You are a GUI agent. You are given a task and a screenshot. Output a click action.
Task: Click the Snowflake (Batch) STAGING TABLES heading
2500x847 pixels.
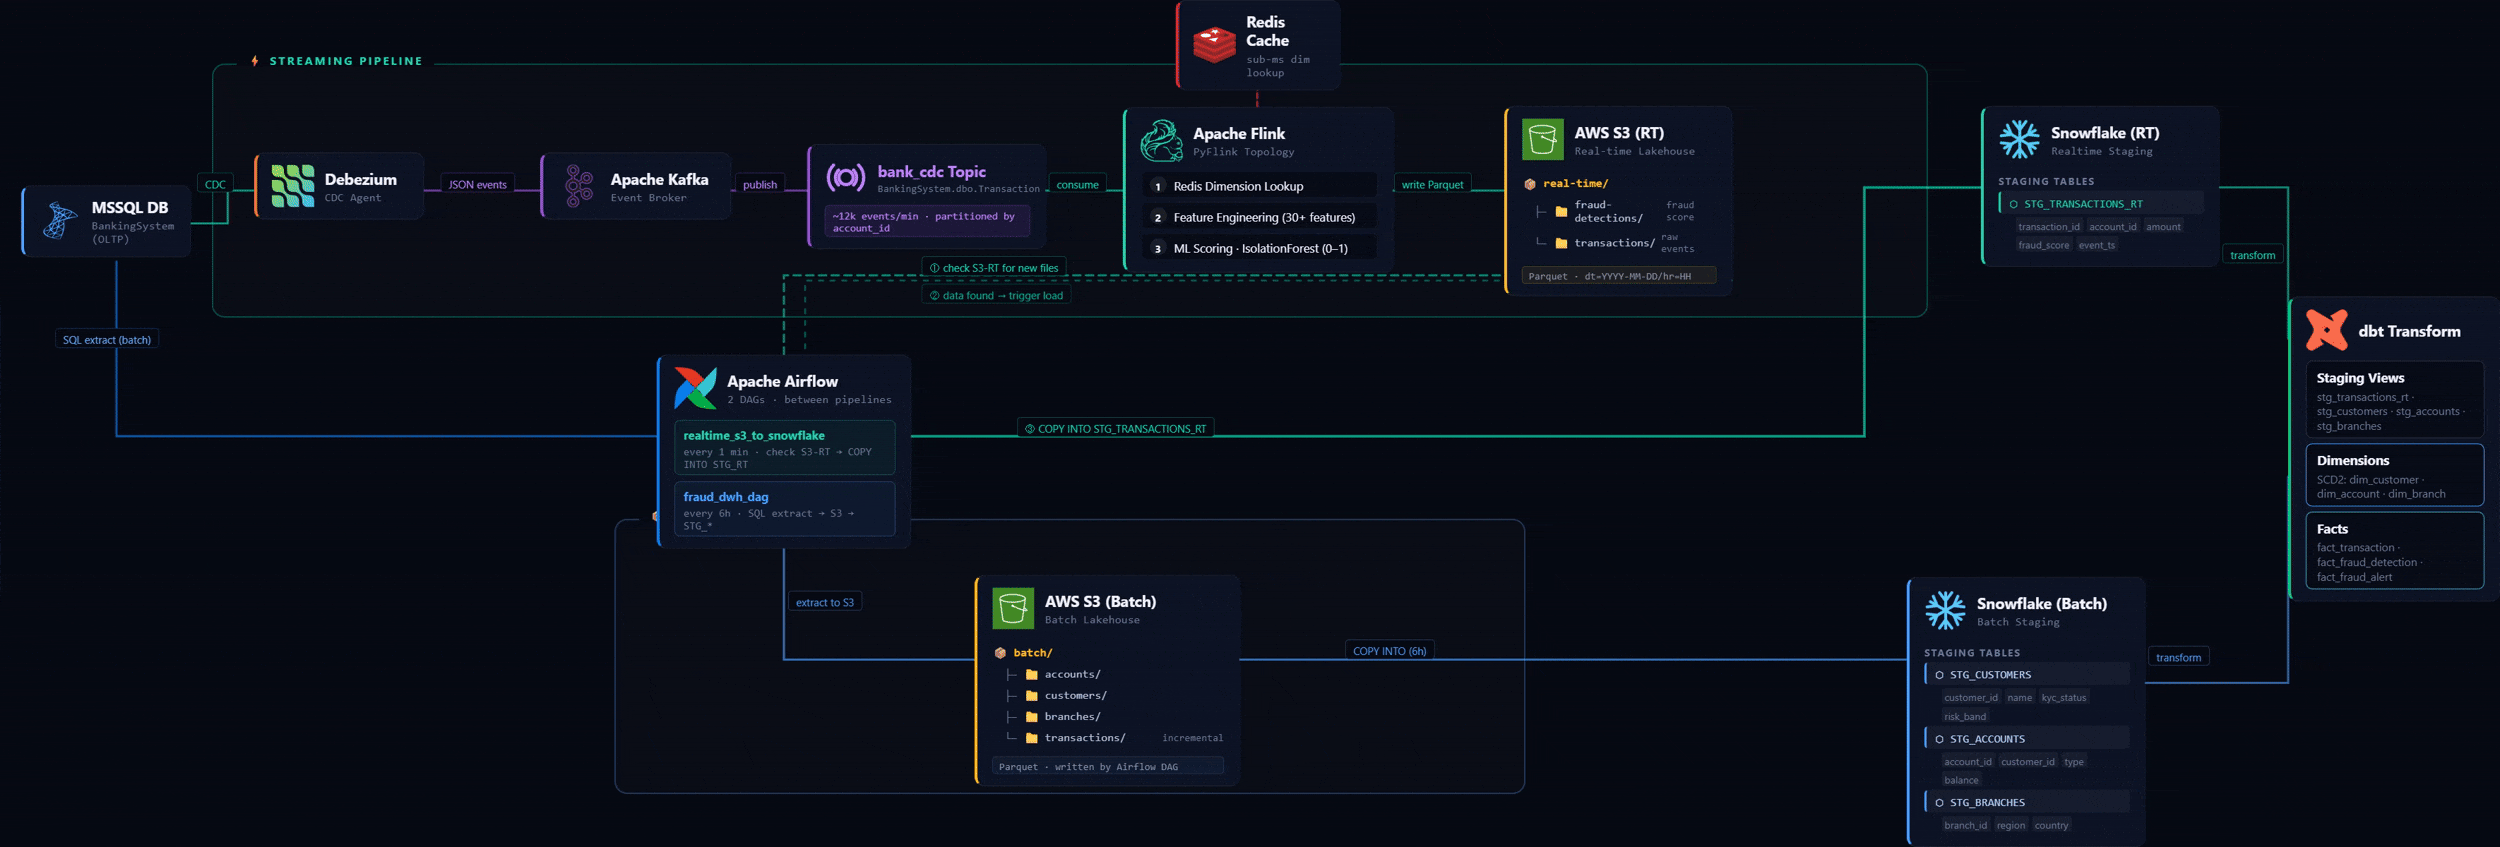click(1972, 653)
